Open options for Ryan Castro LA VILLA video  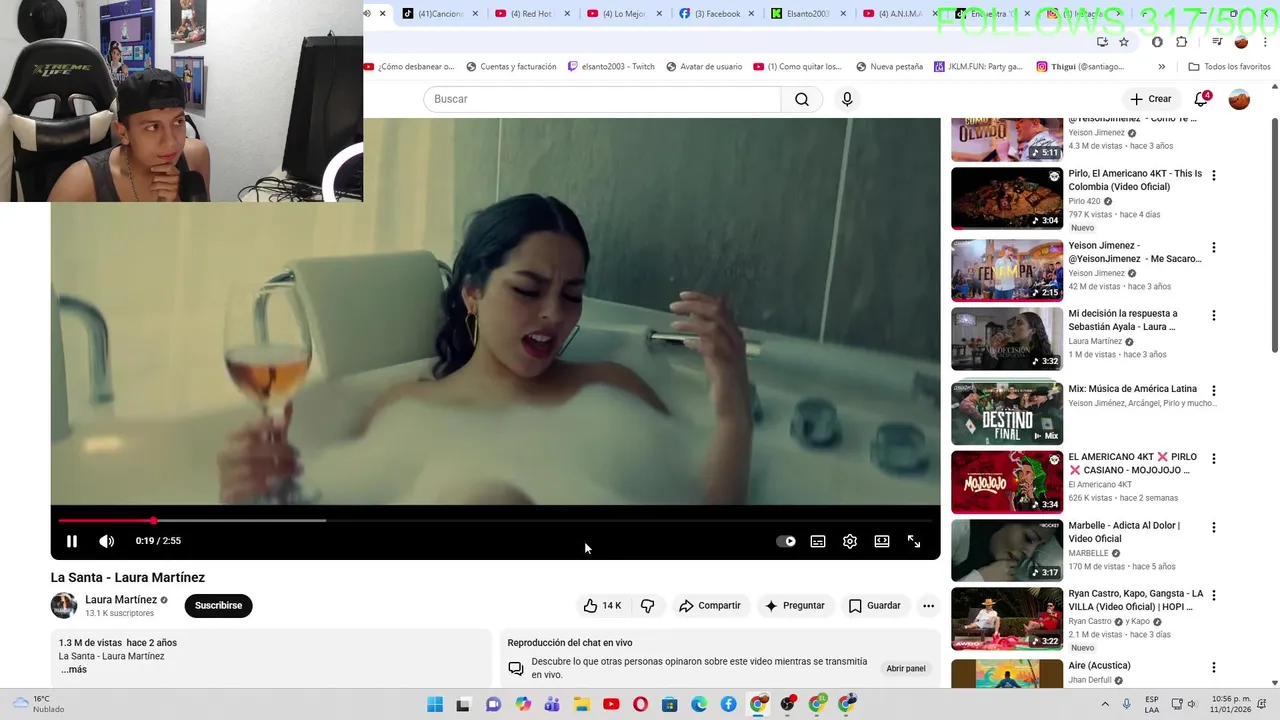1214,595
